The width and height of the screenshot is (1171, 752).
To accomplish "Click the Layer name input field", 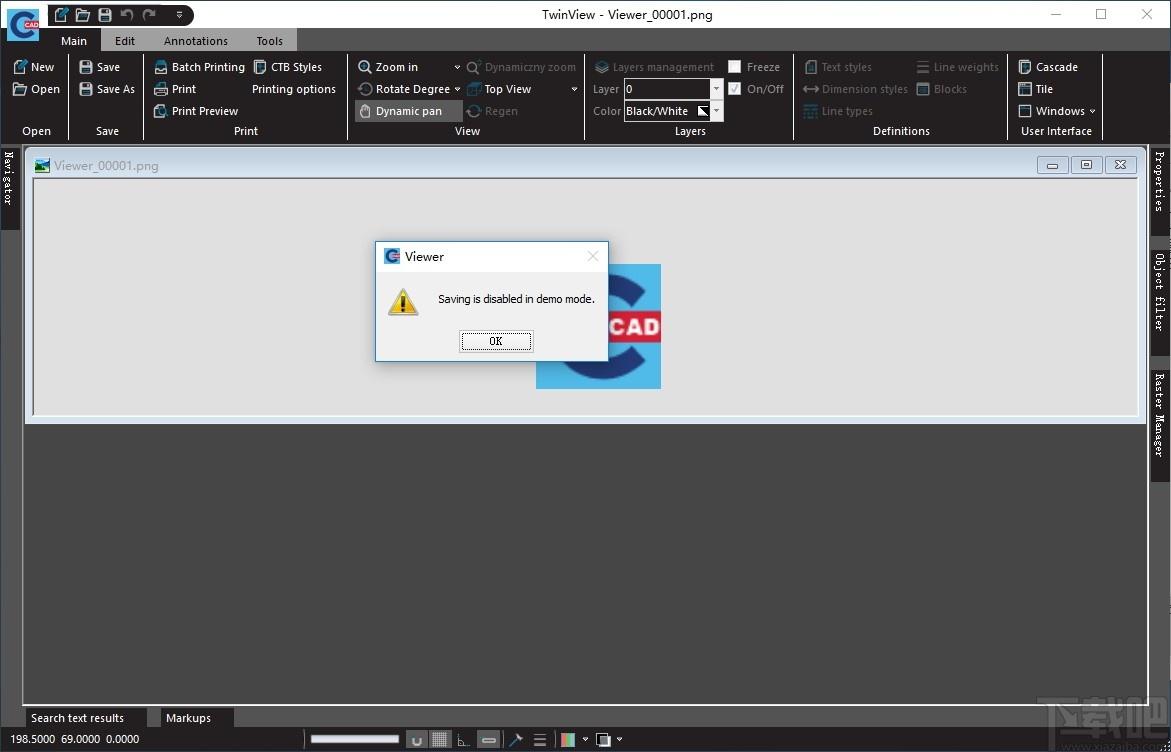I will pyautogui.click(x=667, y=89).
